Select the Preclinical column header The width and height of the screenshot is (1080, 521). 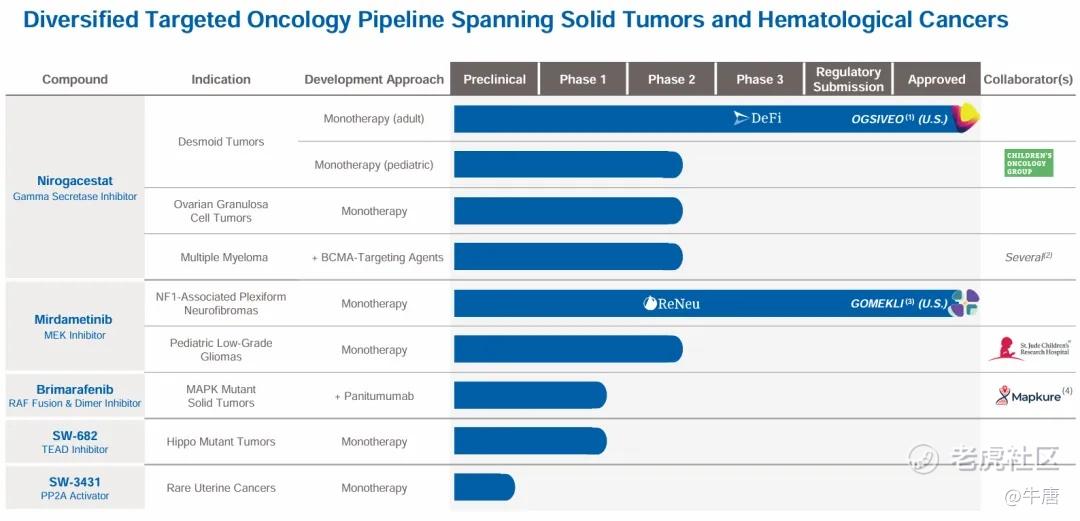click(494, 79)
